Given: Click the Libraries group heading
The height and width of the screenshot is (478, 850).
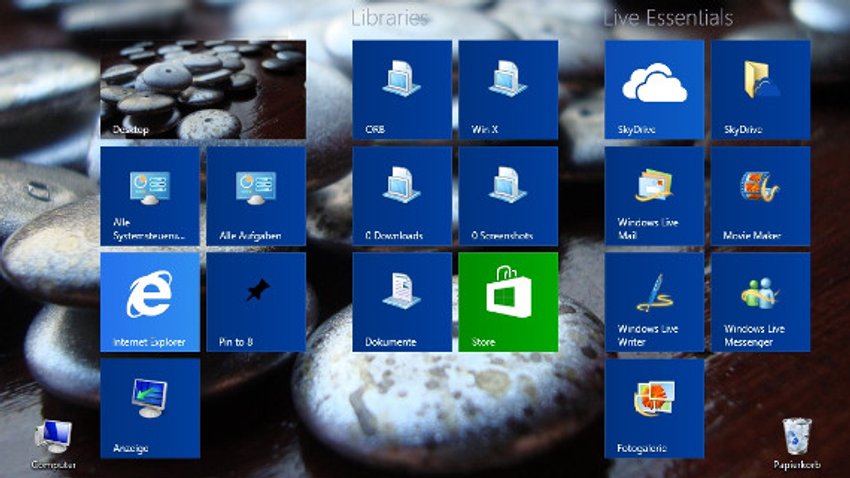Looking at the screenshot, I should click(390, 18).
